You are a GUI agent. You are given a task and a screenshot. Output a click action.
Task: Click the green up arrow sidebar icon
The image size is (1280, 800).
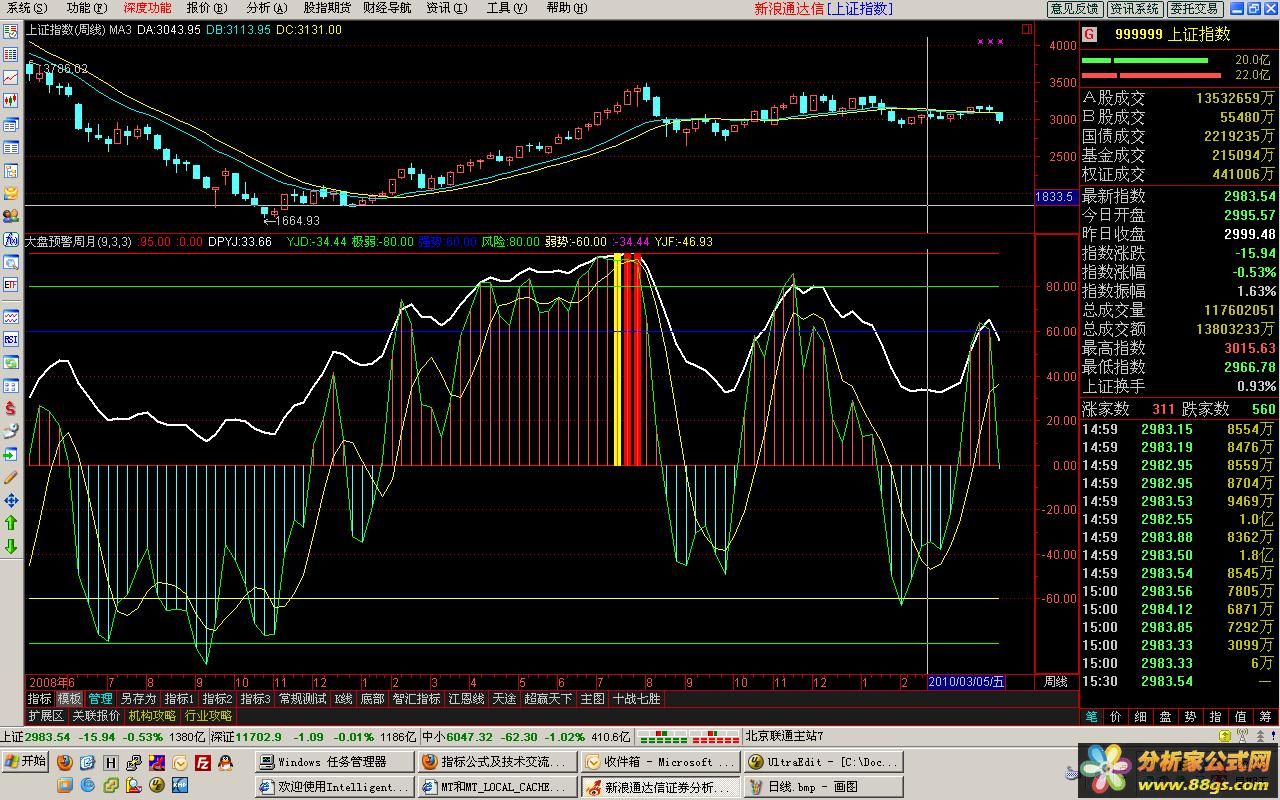coord(11,523)
